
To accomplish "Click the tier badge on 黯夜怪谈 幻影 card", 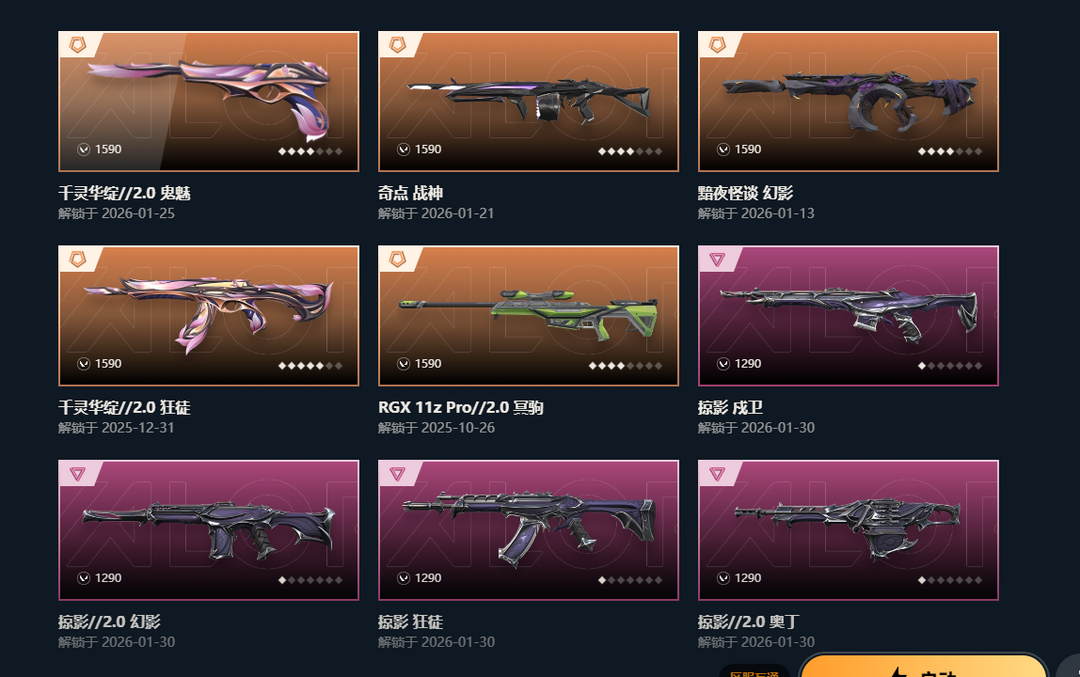I will tap(717, 45).
